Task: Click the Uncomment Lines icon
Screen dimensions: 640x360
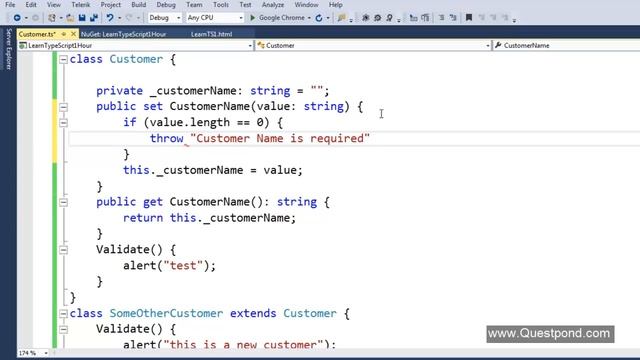Action: click(x=453, y=18)
